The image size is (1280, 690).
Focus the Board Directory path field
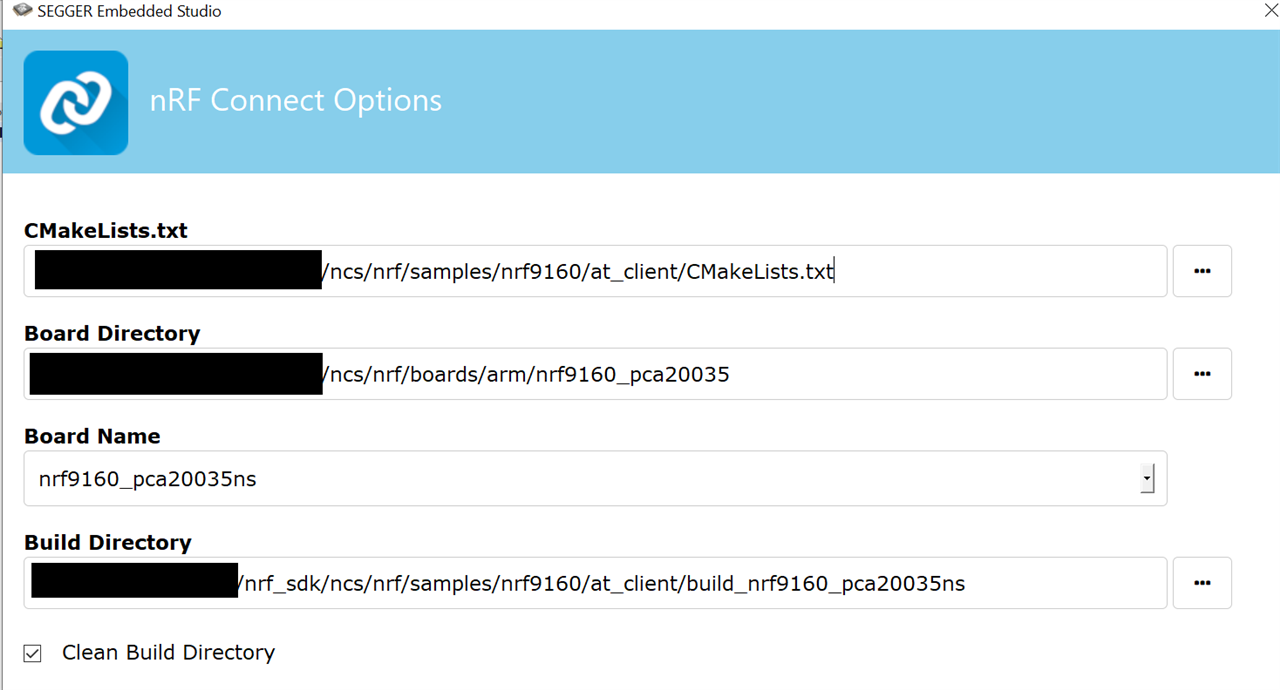coord(595,374)
